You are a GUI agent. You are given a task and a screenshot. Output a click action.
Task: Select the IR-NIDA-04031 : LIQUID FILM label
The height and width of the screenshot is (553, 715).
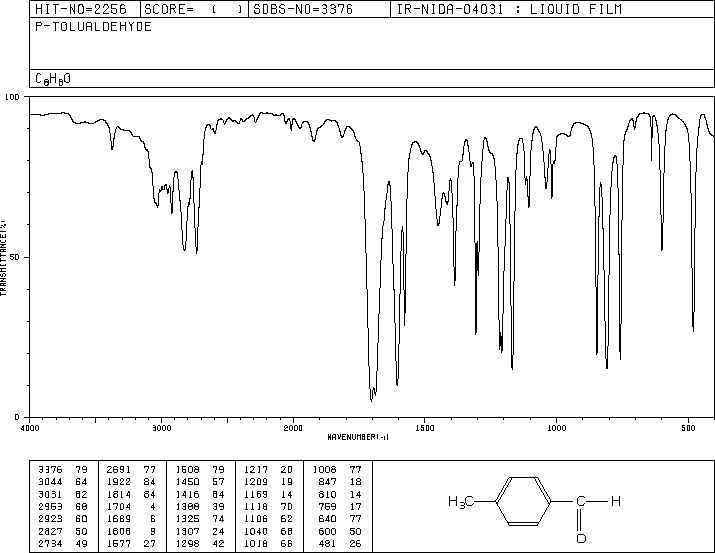pyautogui.click(x=509, y=9)
